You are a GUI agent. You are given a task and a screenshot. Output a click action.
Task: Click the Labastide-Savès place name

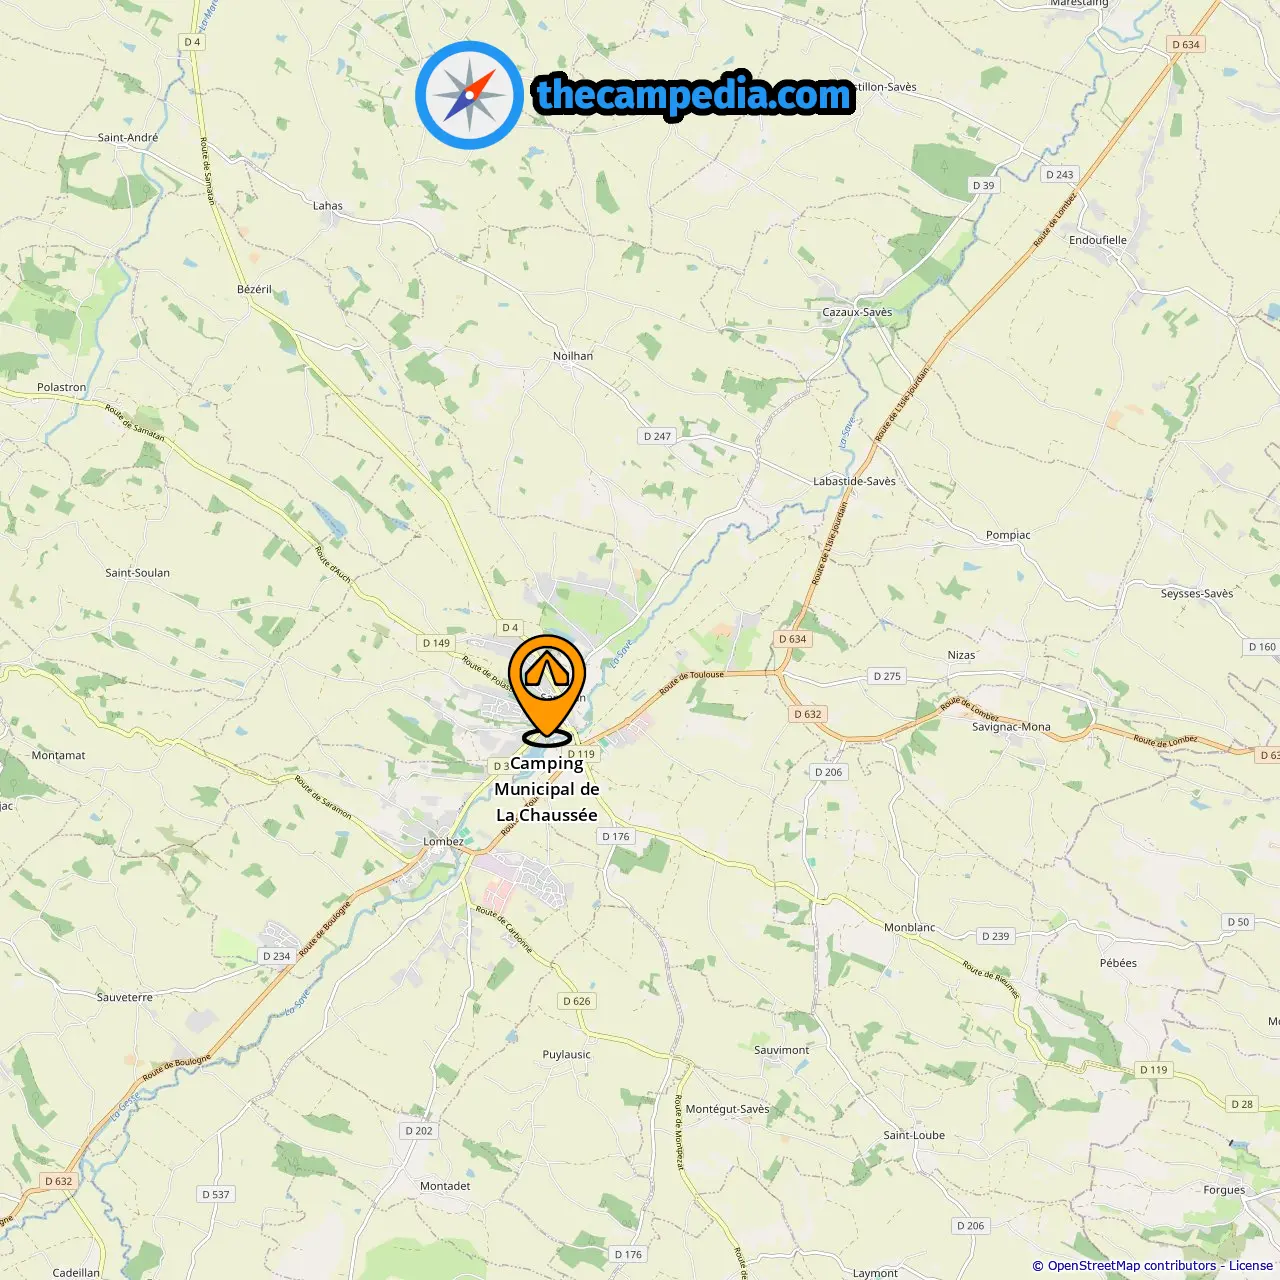coord(854,481)
